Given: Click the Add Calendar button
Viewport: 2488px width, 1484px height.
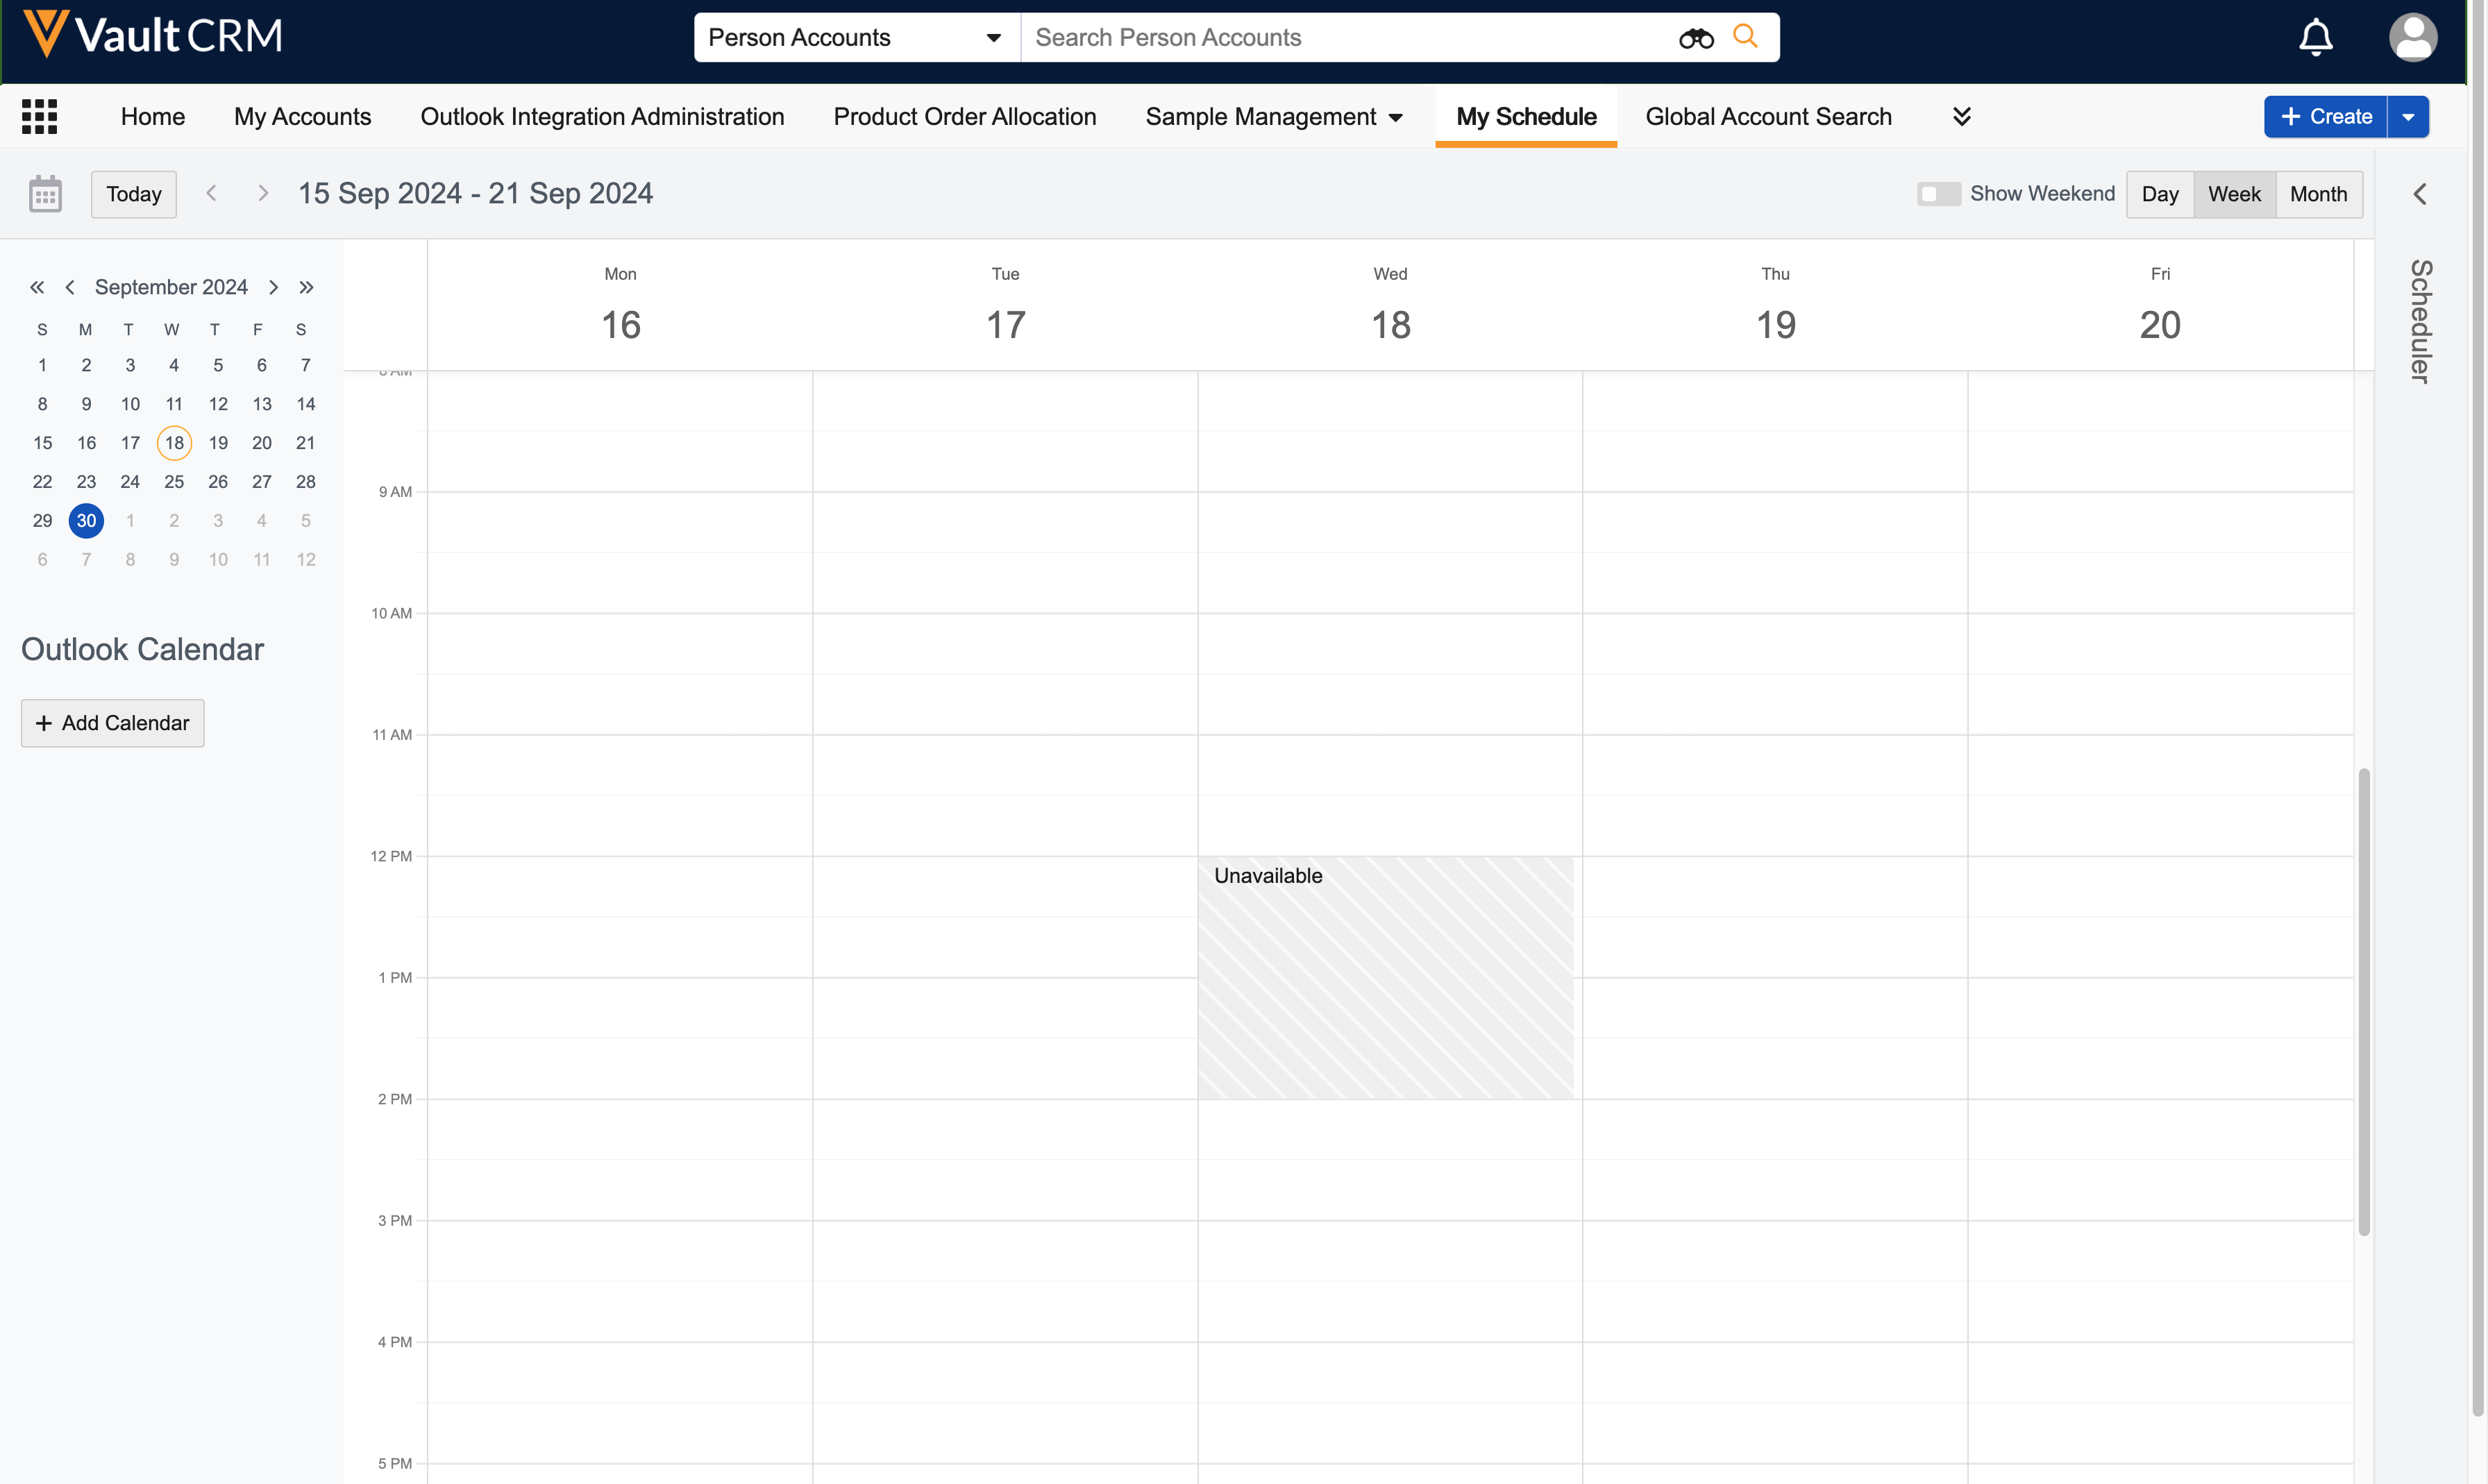Looking at the screenshot, I should click(112, 723).
